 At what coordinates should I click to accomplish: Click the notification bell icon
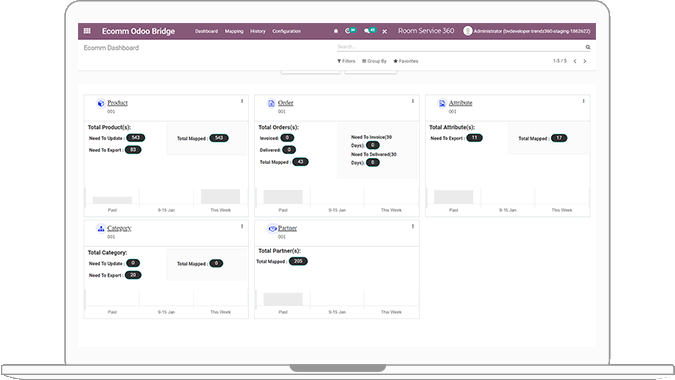pyautogui.click(x=336, y=31)
